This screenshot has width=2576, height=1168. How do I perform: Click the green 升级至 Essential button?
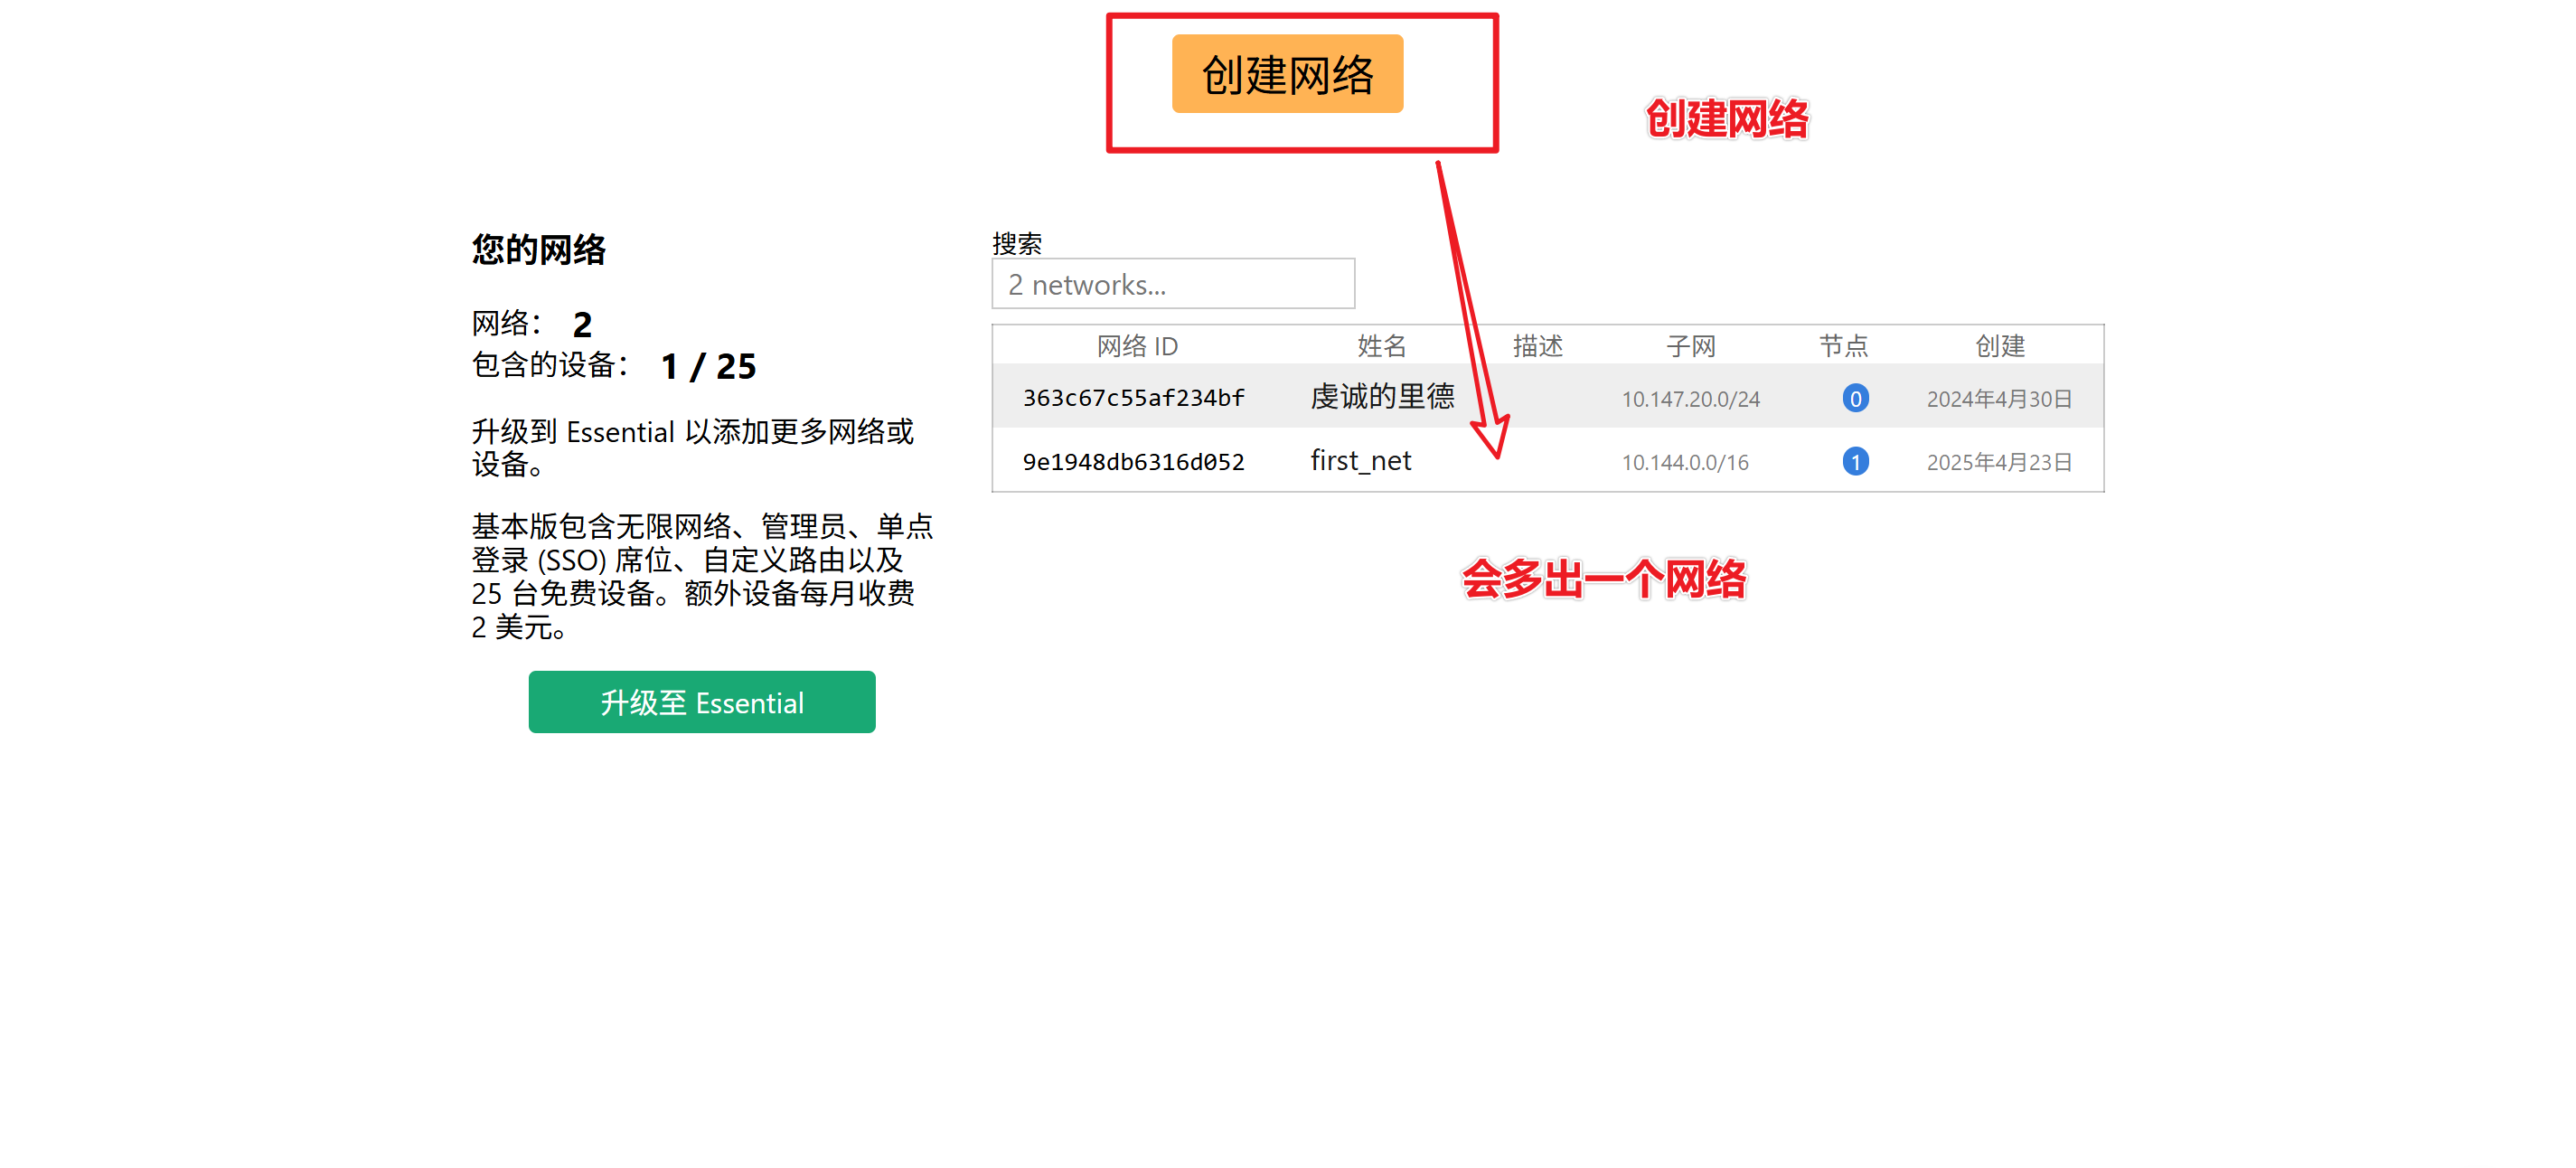click(x=702, y=702)
